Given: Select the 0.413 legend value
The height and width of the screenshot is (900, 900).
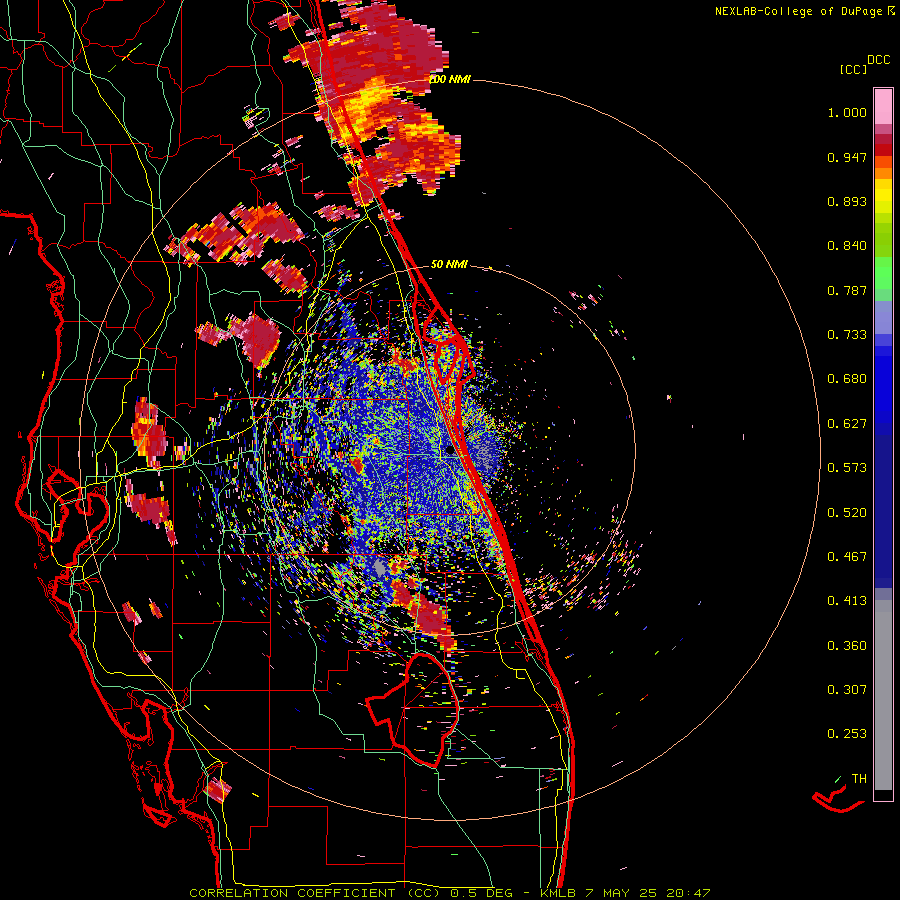Looking at the screenshot, I should pyautogui.click(x=847, y=601).
